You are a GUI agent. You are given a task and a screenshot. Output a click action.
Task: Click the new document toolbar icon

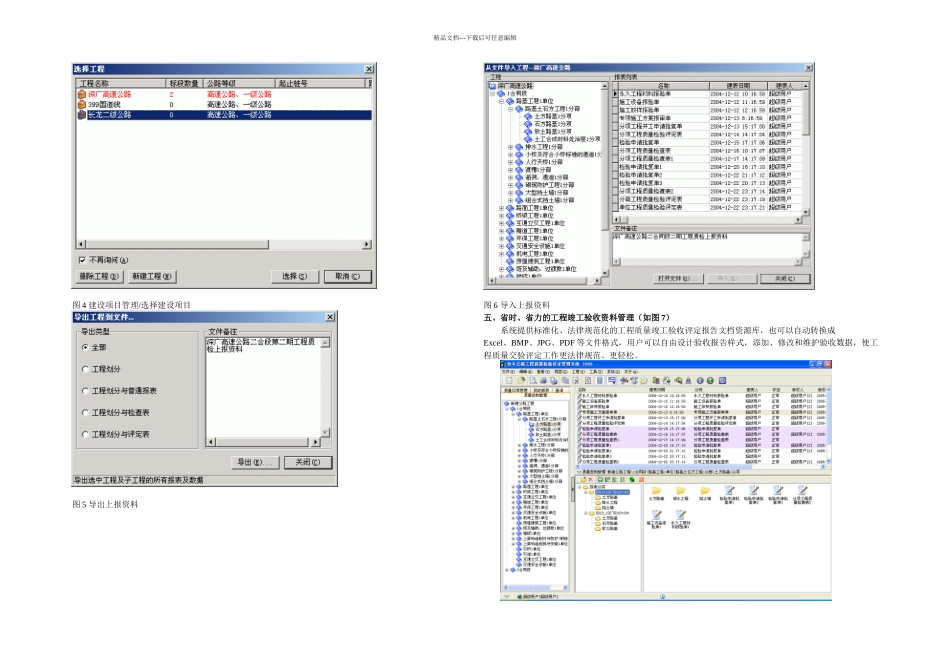pyautogui.click(x=509, y=380)
